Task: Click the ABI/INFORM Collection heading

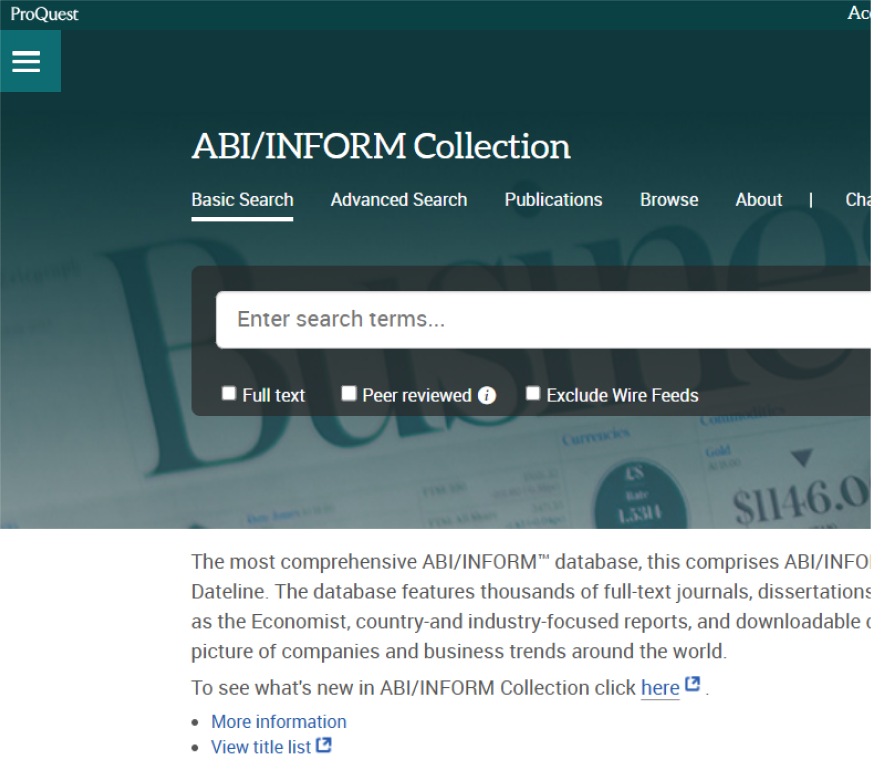Action: tap(381, 146)
